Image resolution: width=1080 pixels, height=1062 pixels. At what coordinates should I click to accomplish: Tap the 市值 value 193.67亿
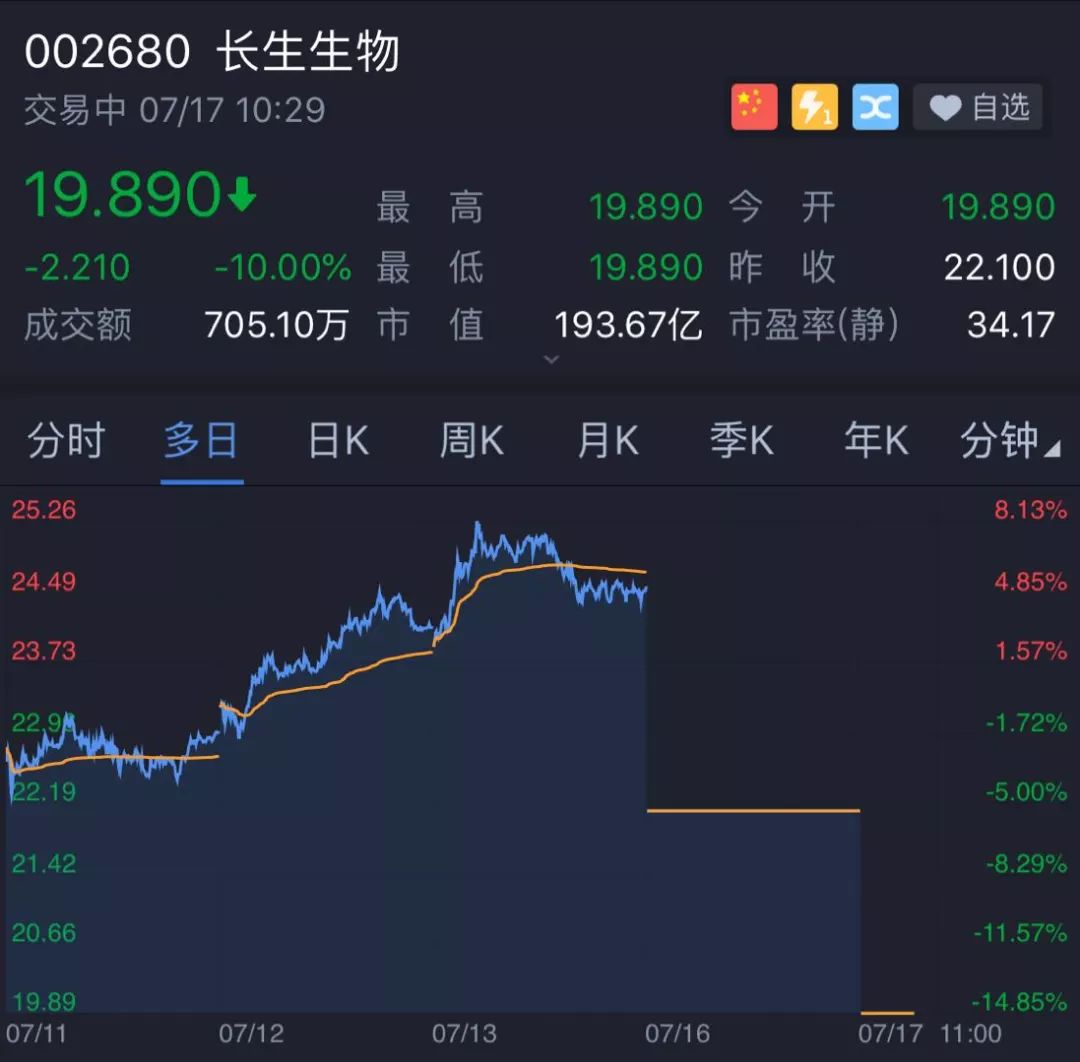coord(628,325)
